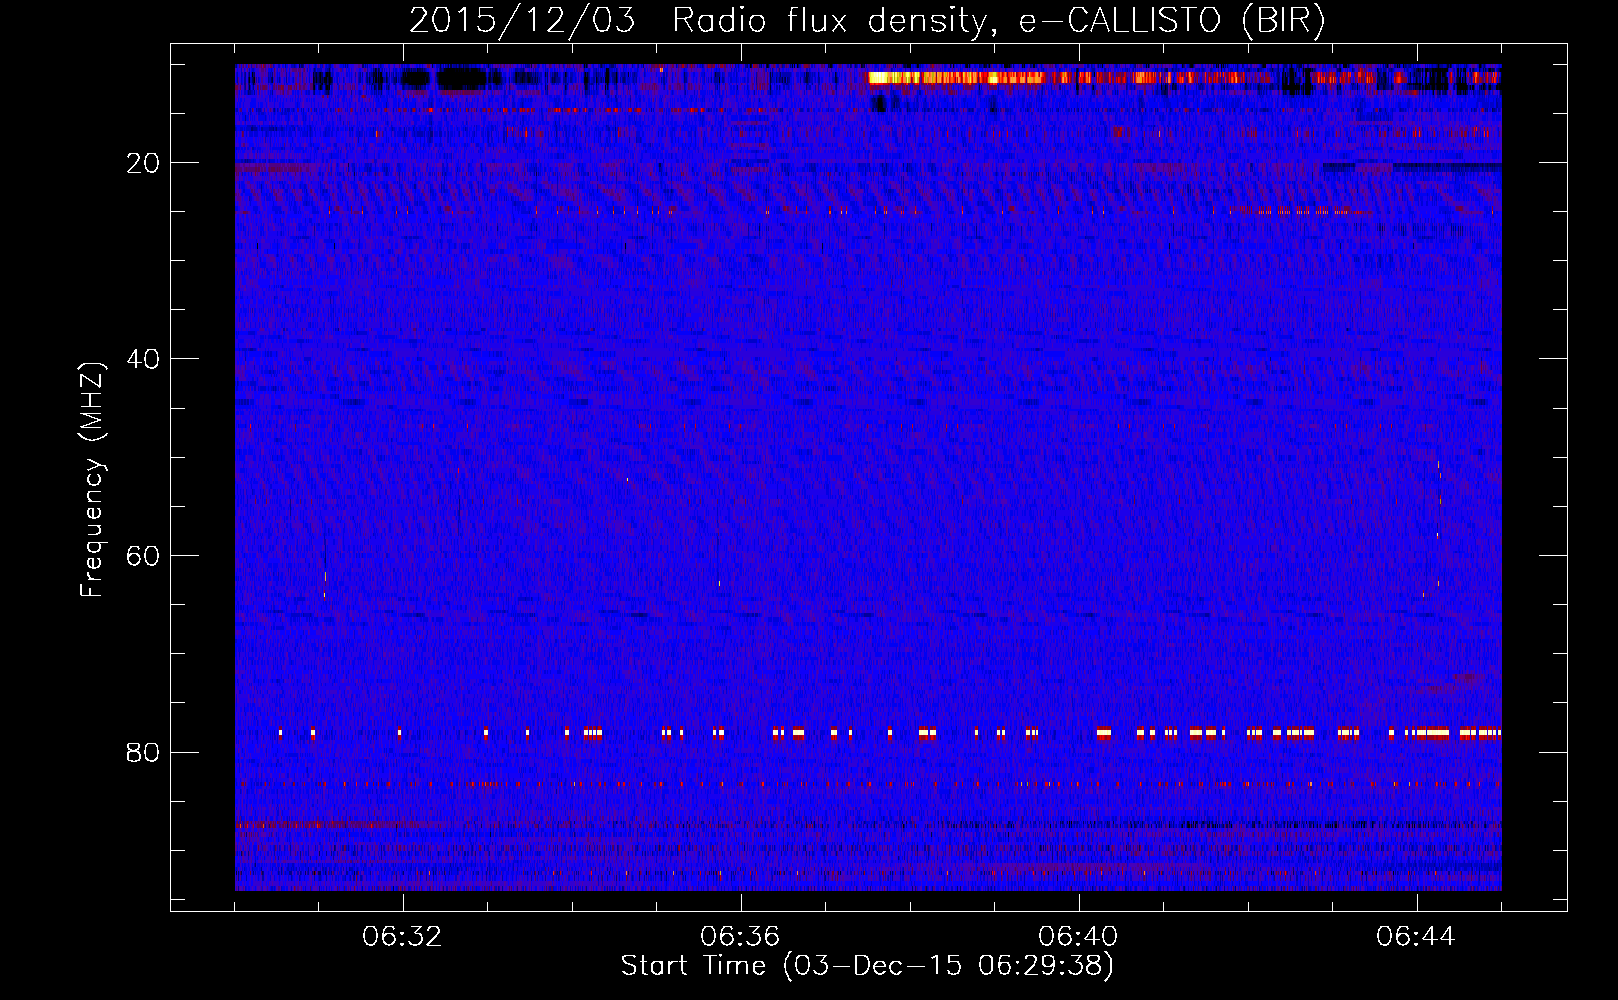Click the 20 MHz frequency tick label

144,163
